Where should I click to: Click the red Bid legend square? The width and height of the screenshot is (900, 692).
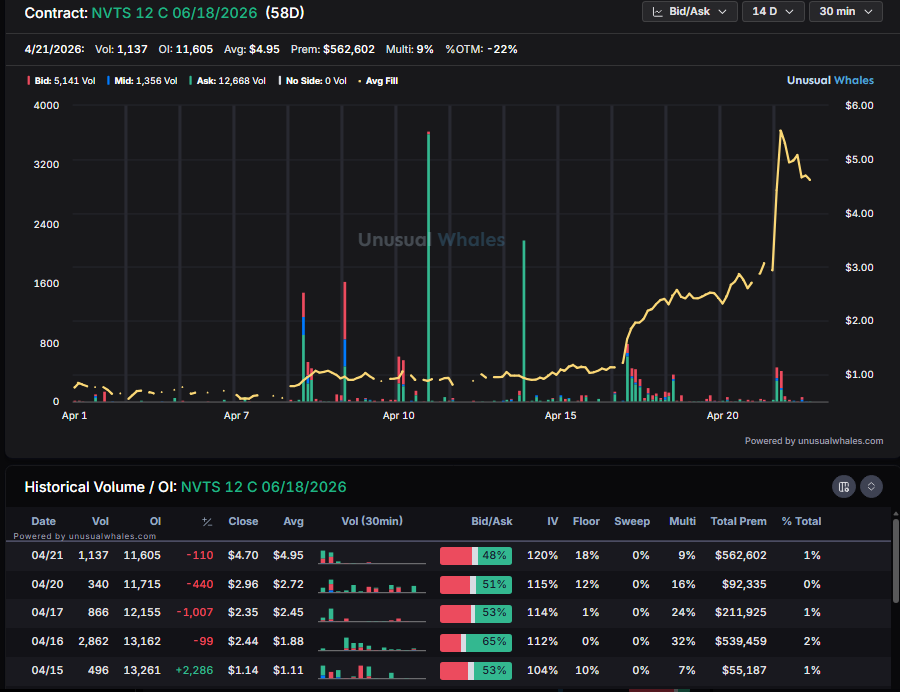point(28,80)
